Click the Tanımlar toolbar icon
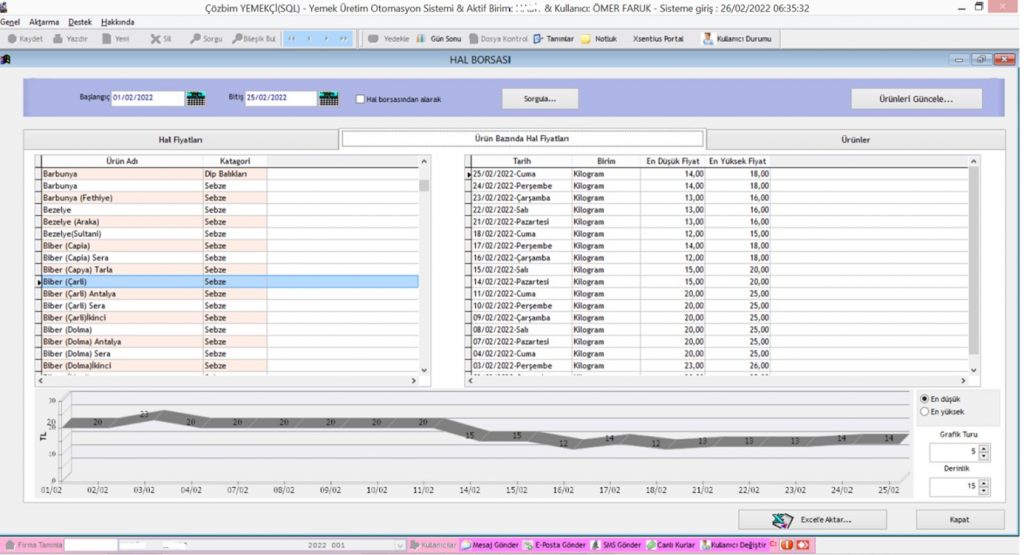The height and width of the screenshot is (555, 1024). point(553,39)
